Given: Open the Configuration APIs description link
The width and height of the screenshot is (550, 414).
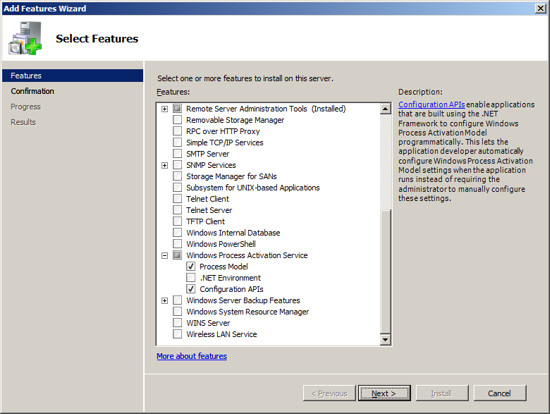Looking at the screenshot, I should click(431, 105).
